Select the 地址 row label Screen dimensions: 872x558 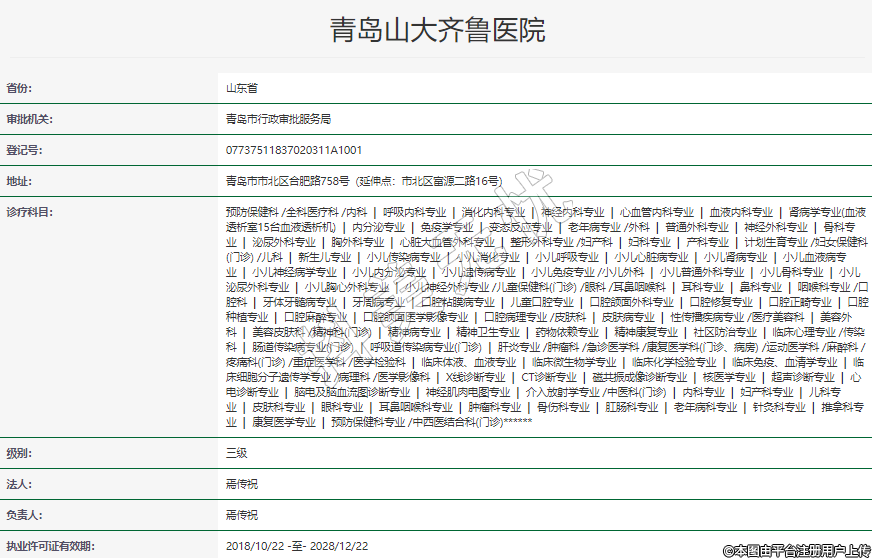coord(19,181)
